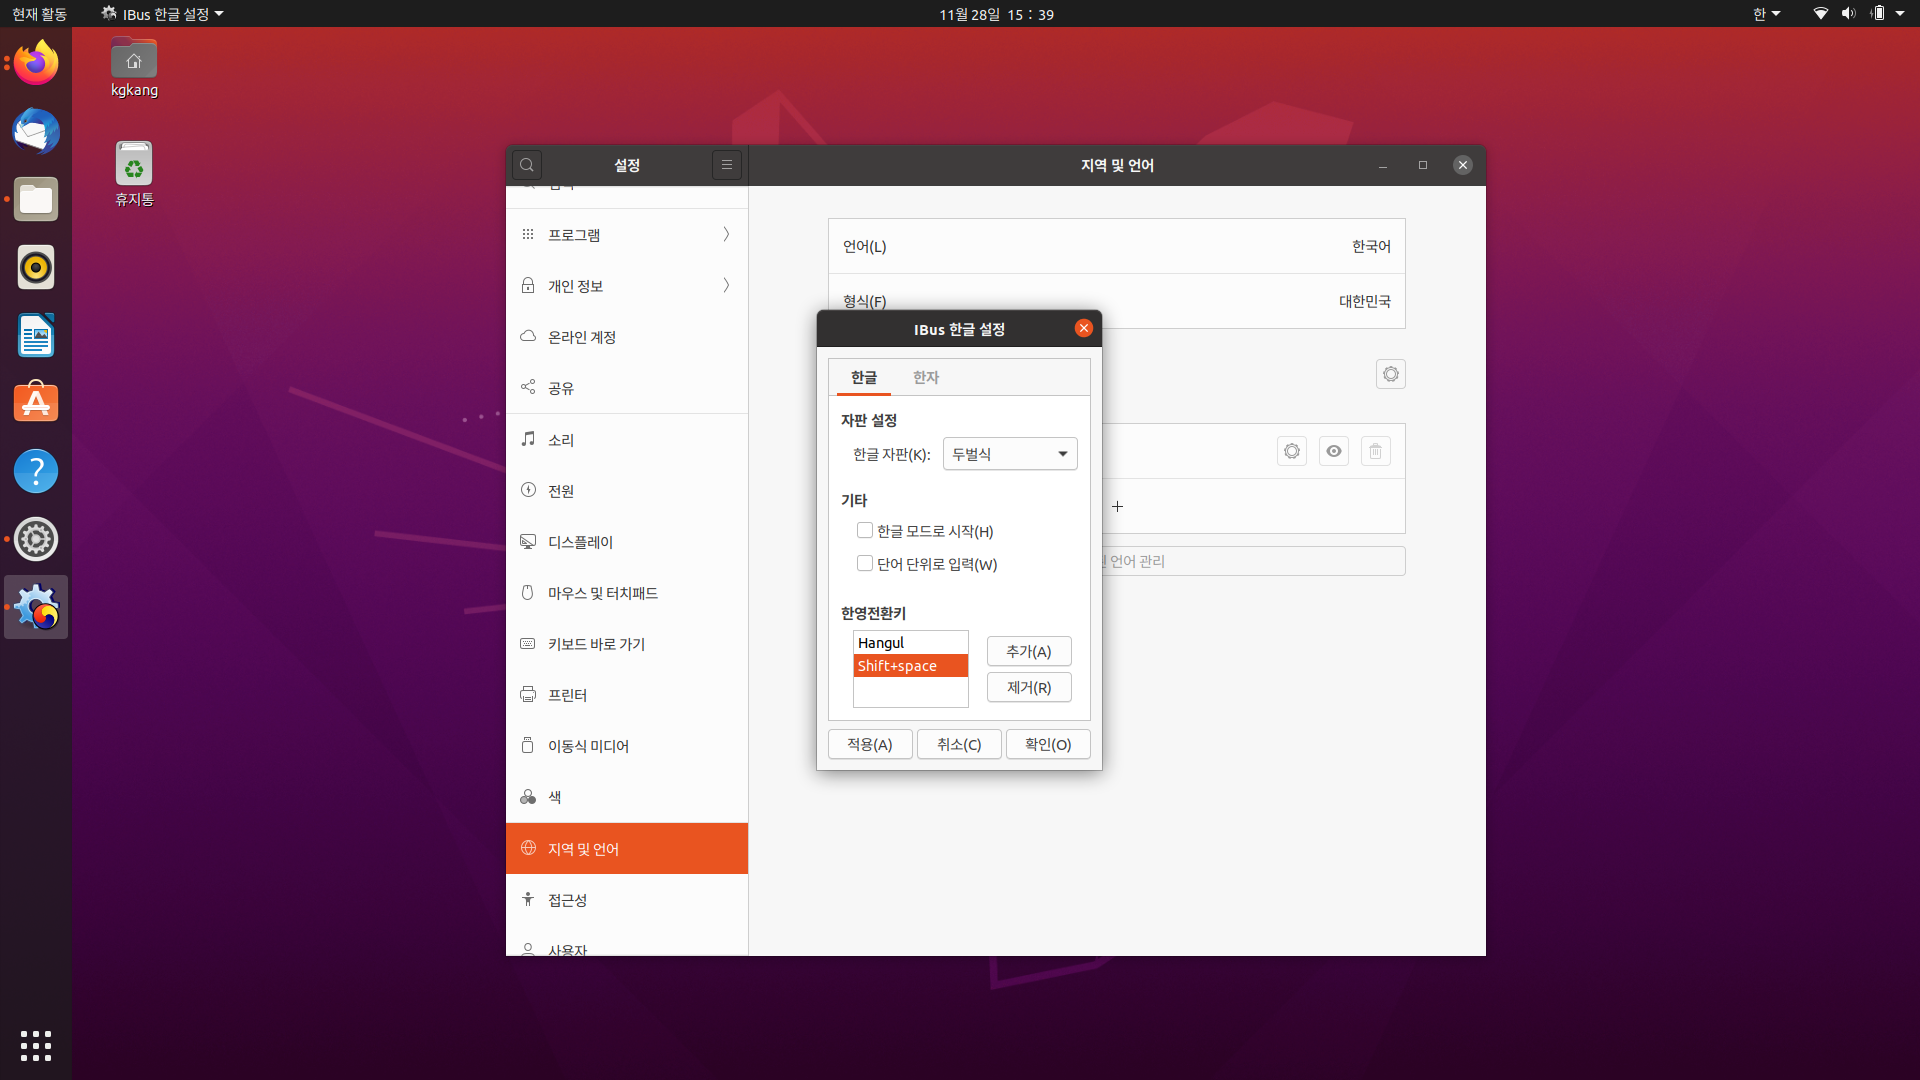Enable 한글 모드로 시작 checkbox
The width and height of the screenshot is (1920, 1080).
(865, 531)
